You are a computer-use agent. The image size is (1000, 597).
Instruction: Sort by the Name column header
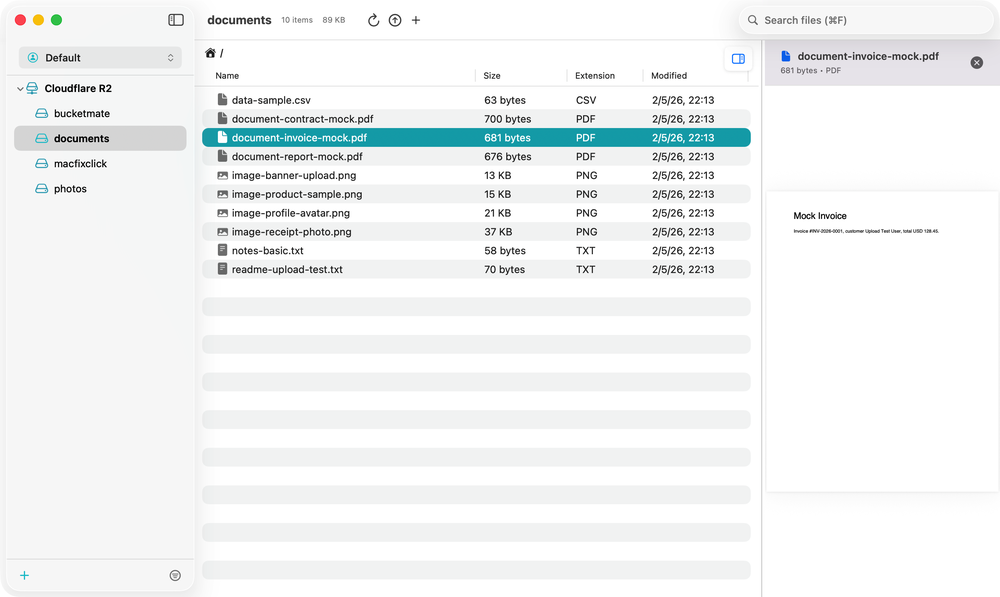pos(227,75)
